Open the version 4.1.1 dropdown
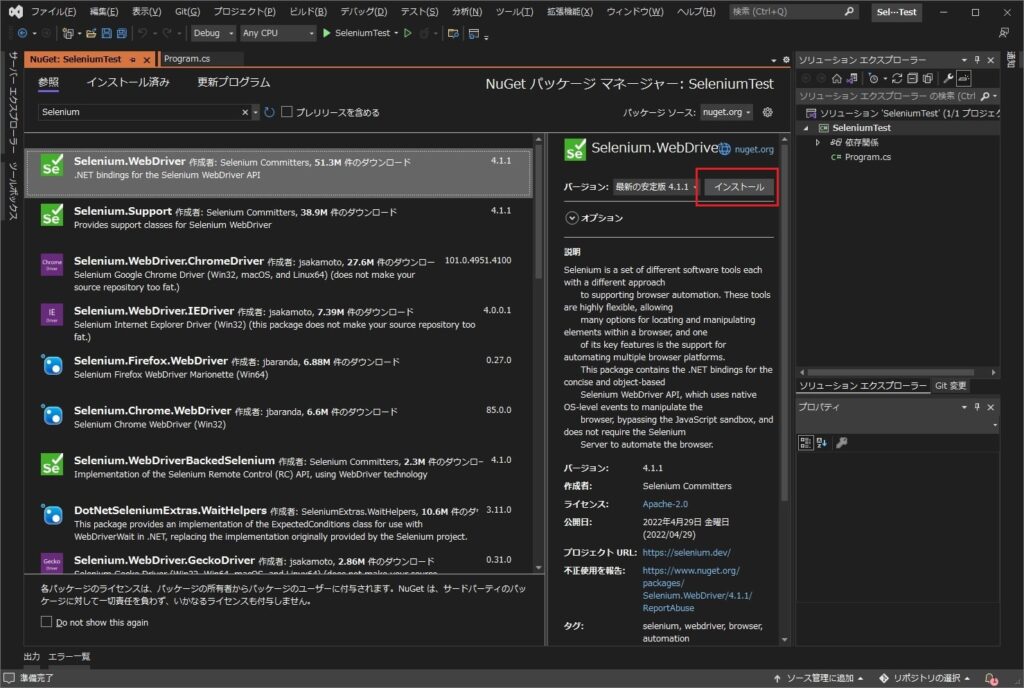The width and height of the screenshot is (1024, 688). tap(656, 187)
